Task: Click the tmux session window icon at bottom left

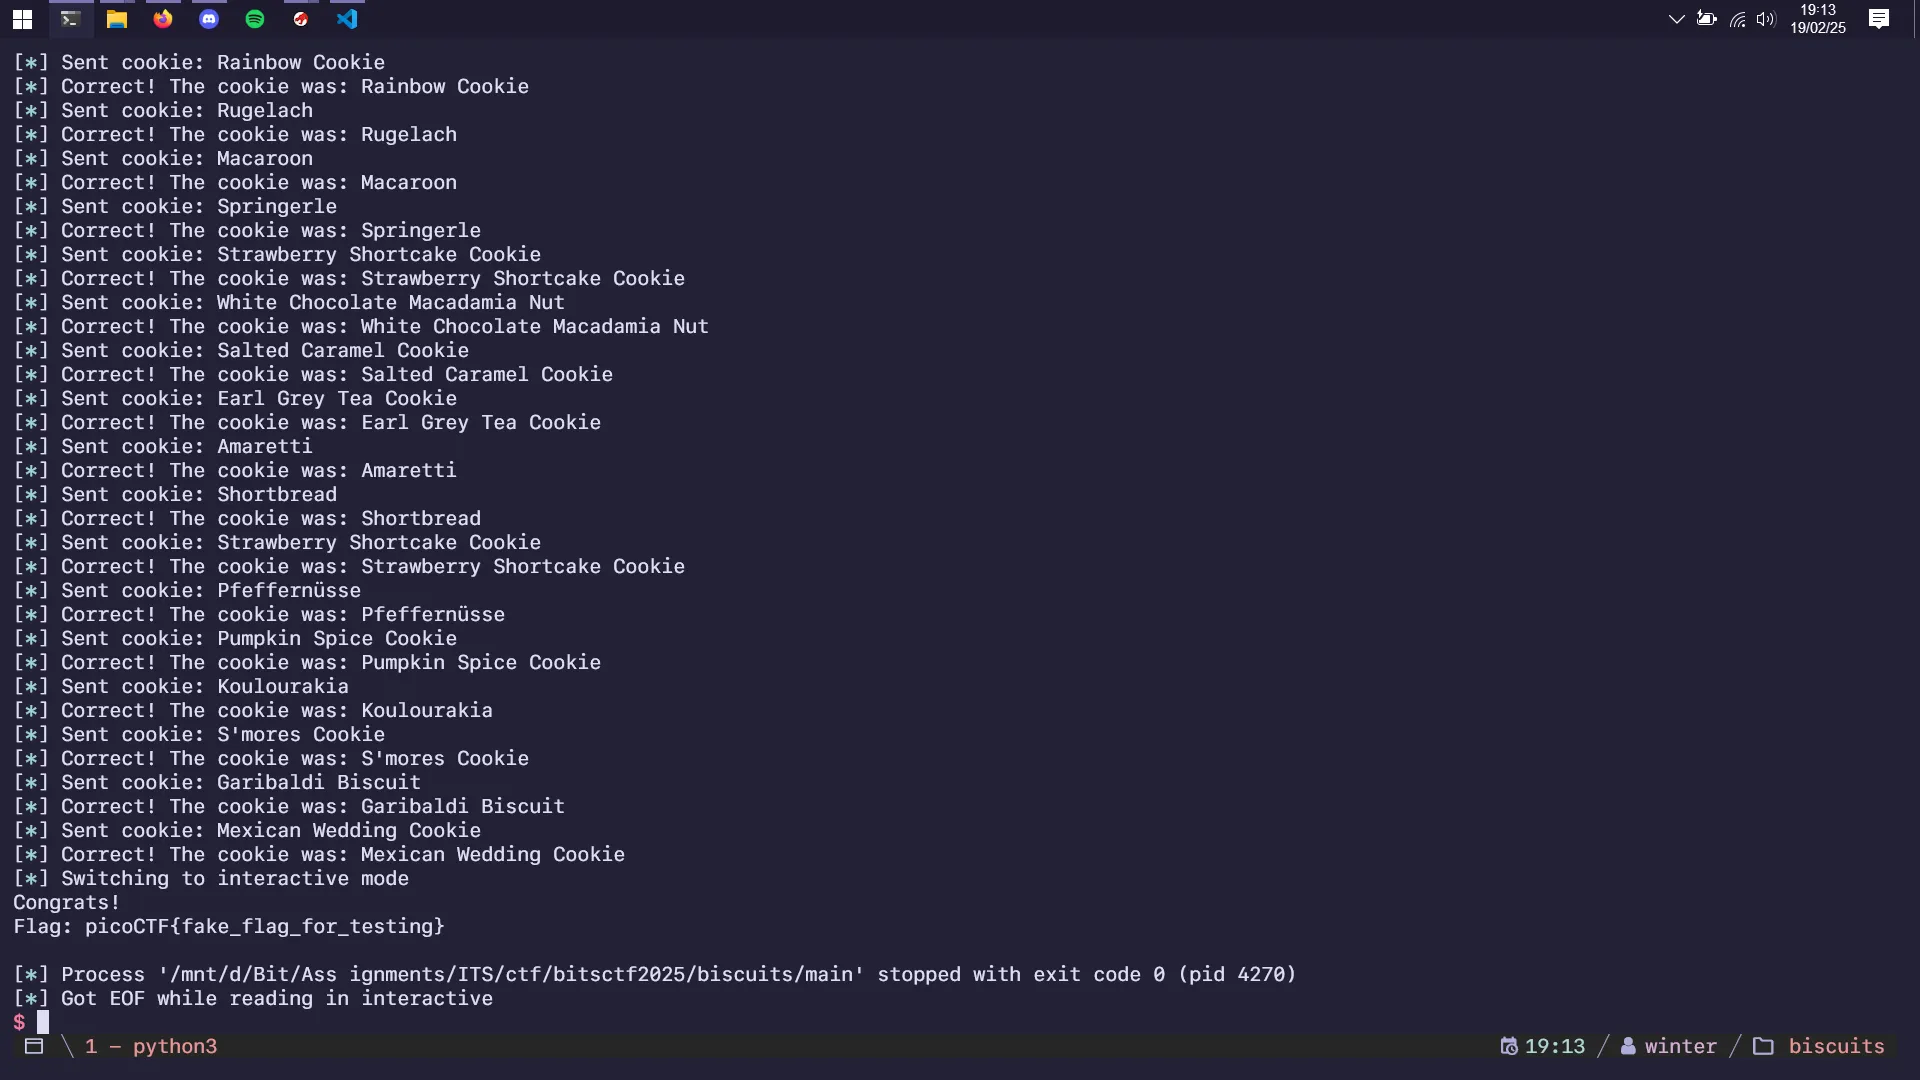Action: coord(34,1046)
